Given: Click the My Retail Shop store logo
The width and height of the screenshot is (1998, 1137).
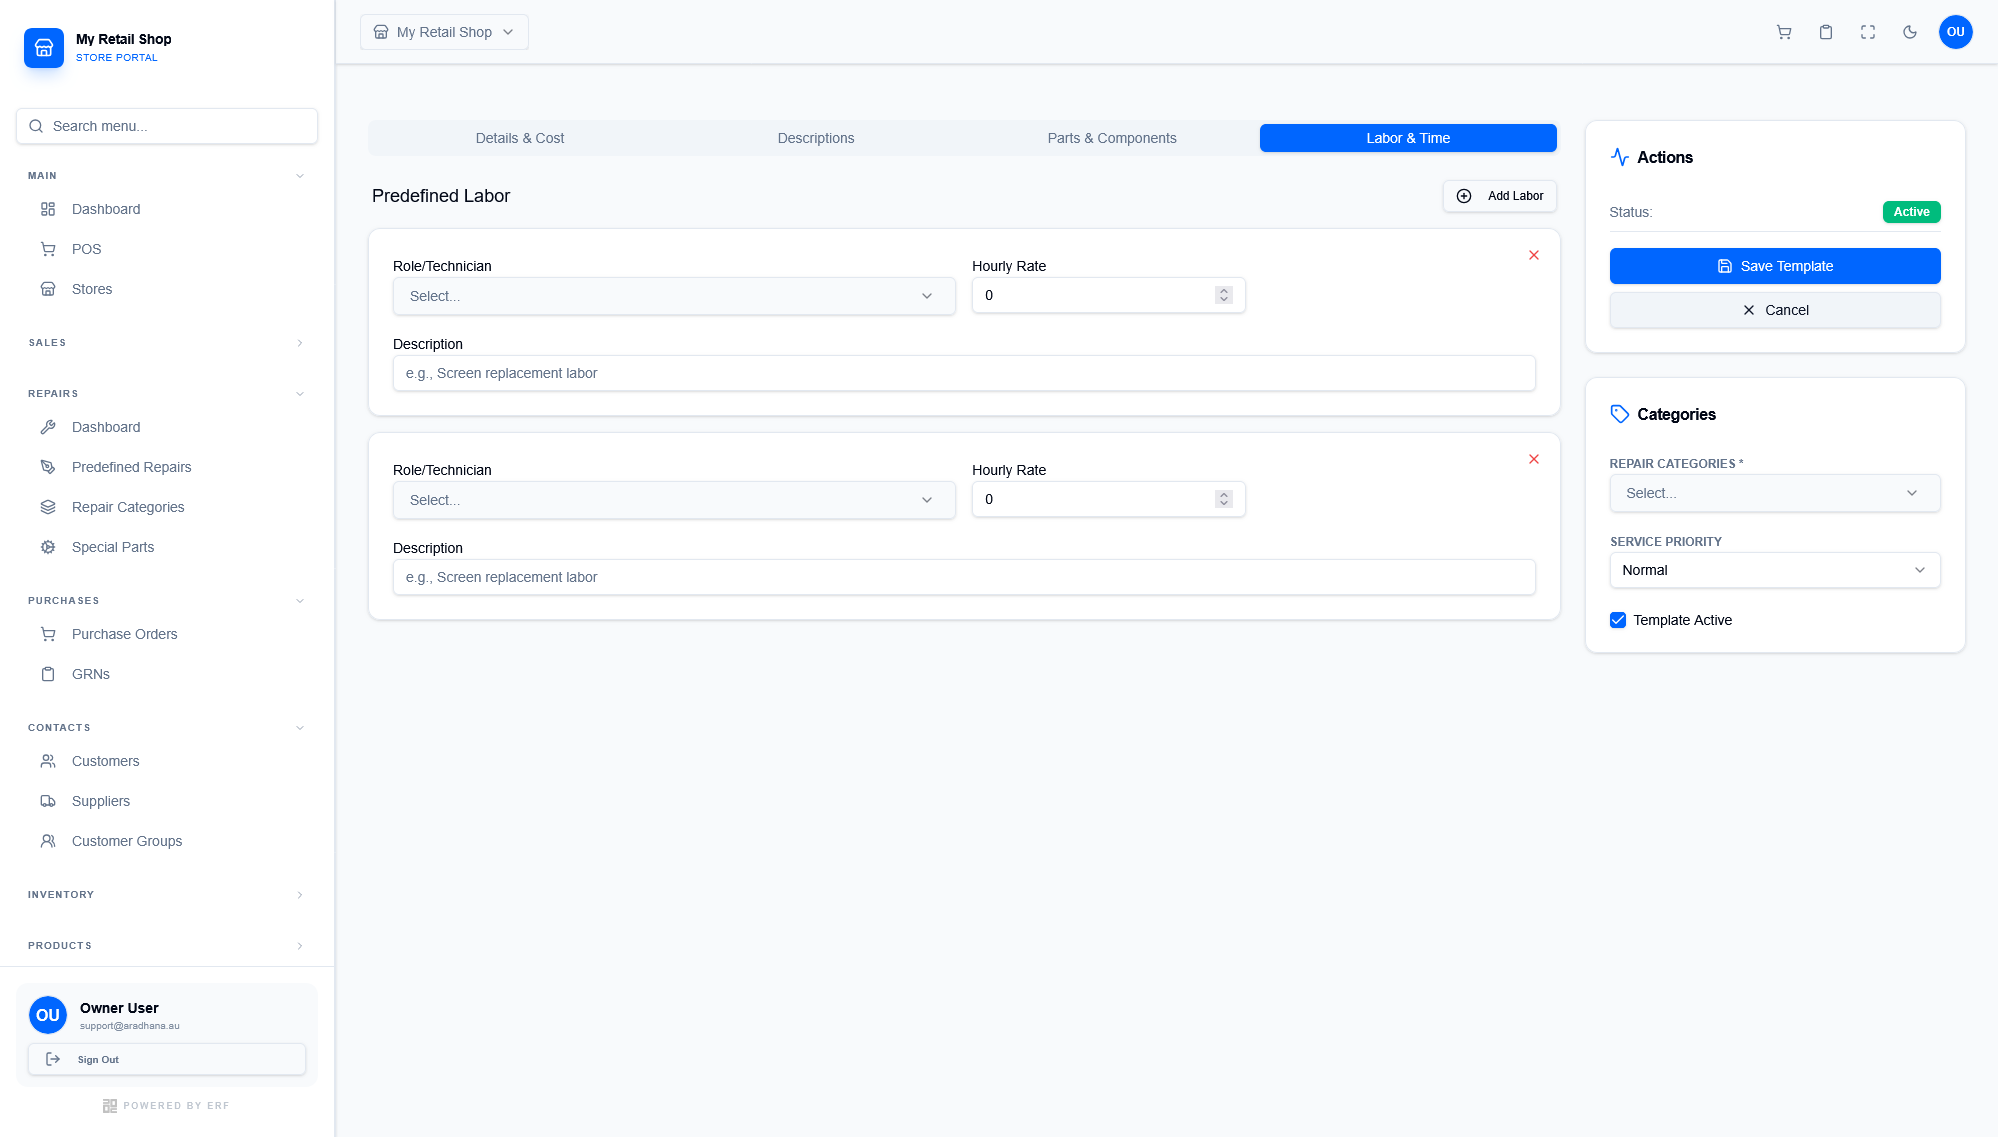Looking at the screenshot, I should (44, 48).
